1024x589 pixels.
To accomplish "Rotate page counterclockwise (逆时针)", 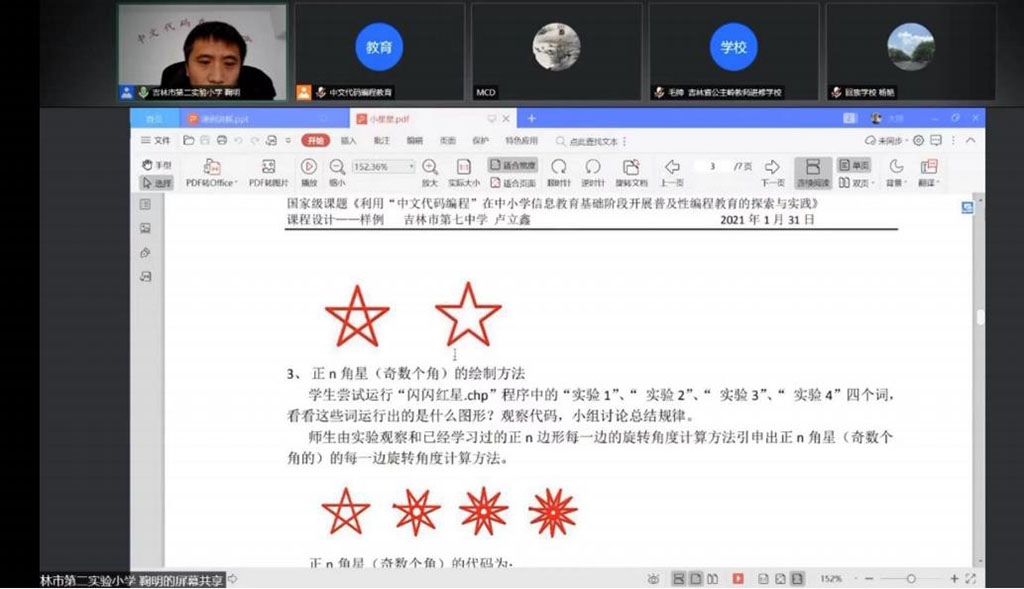I will point(593,172).
